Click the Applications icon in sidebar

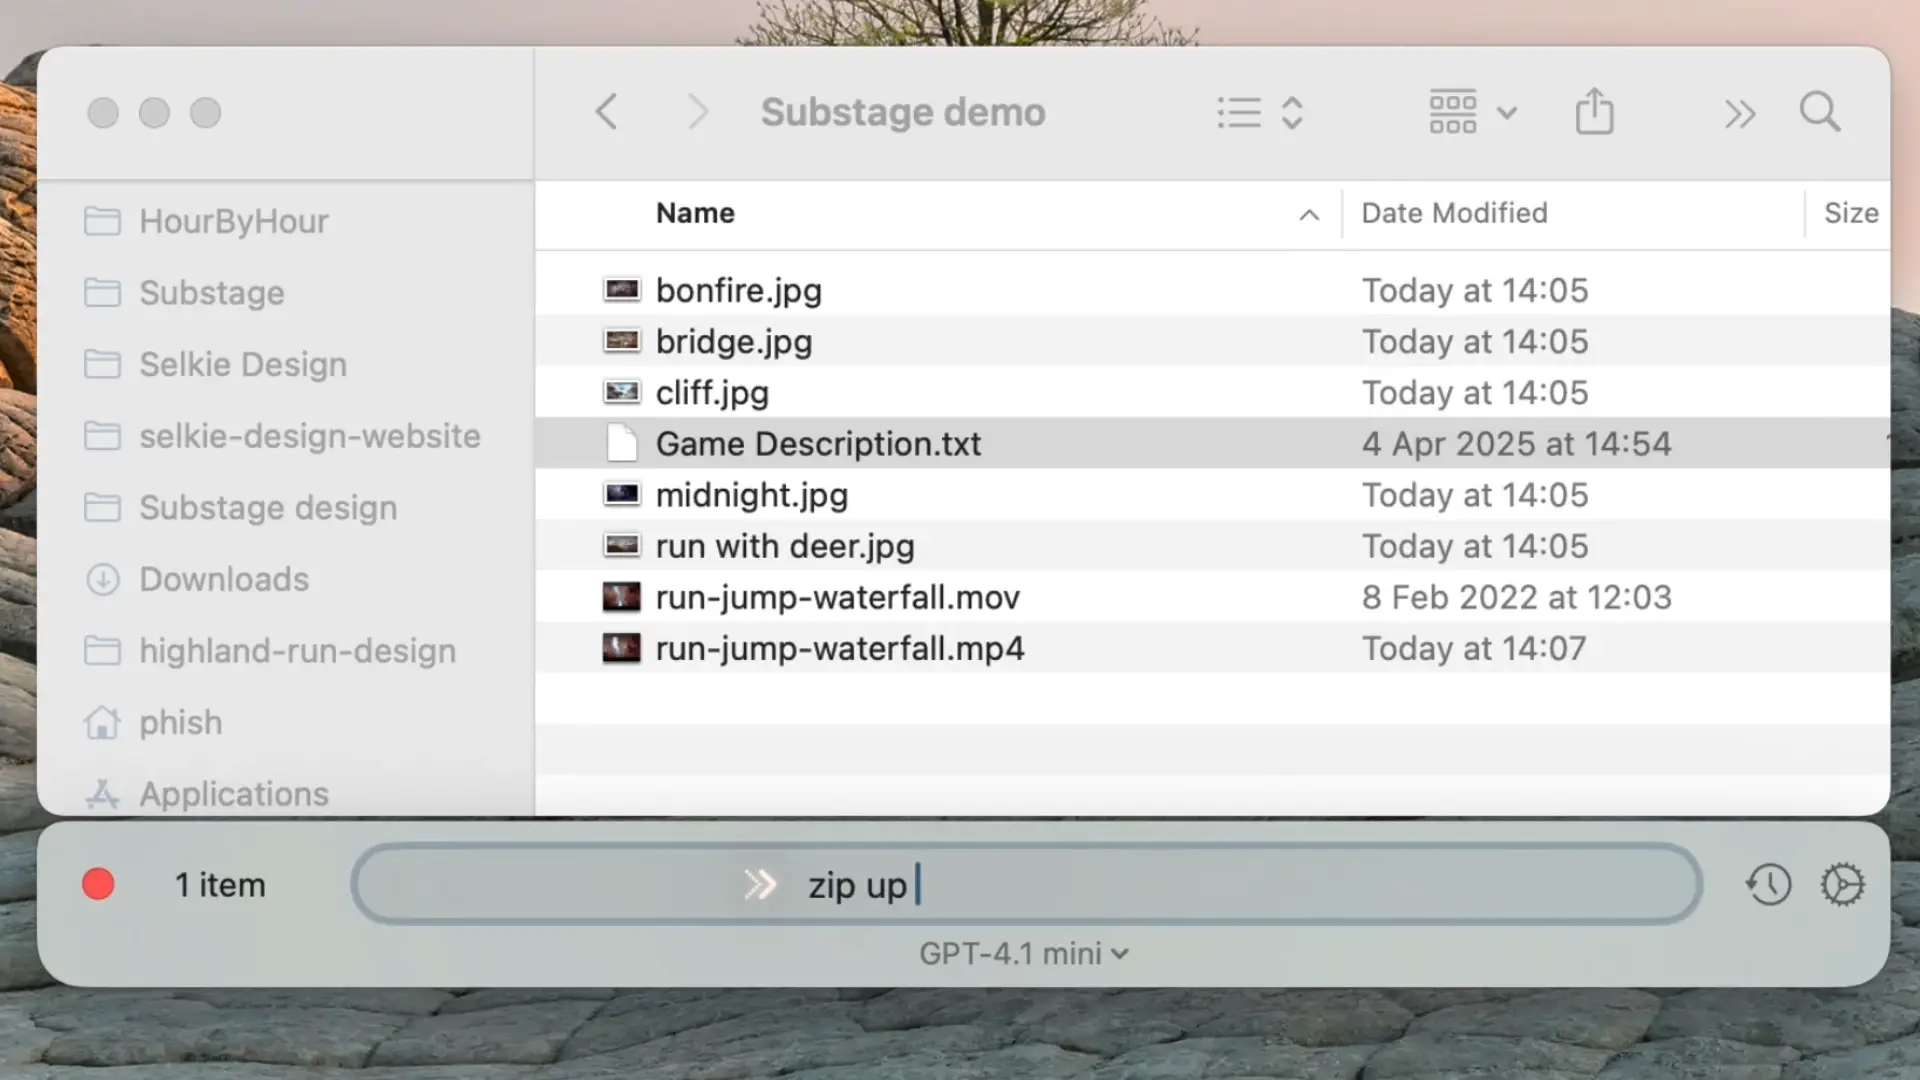[x=102, y=794]
